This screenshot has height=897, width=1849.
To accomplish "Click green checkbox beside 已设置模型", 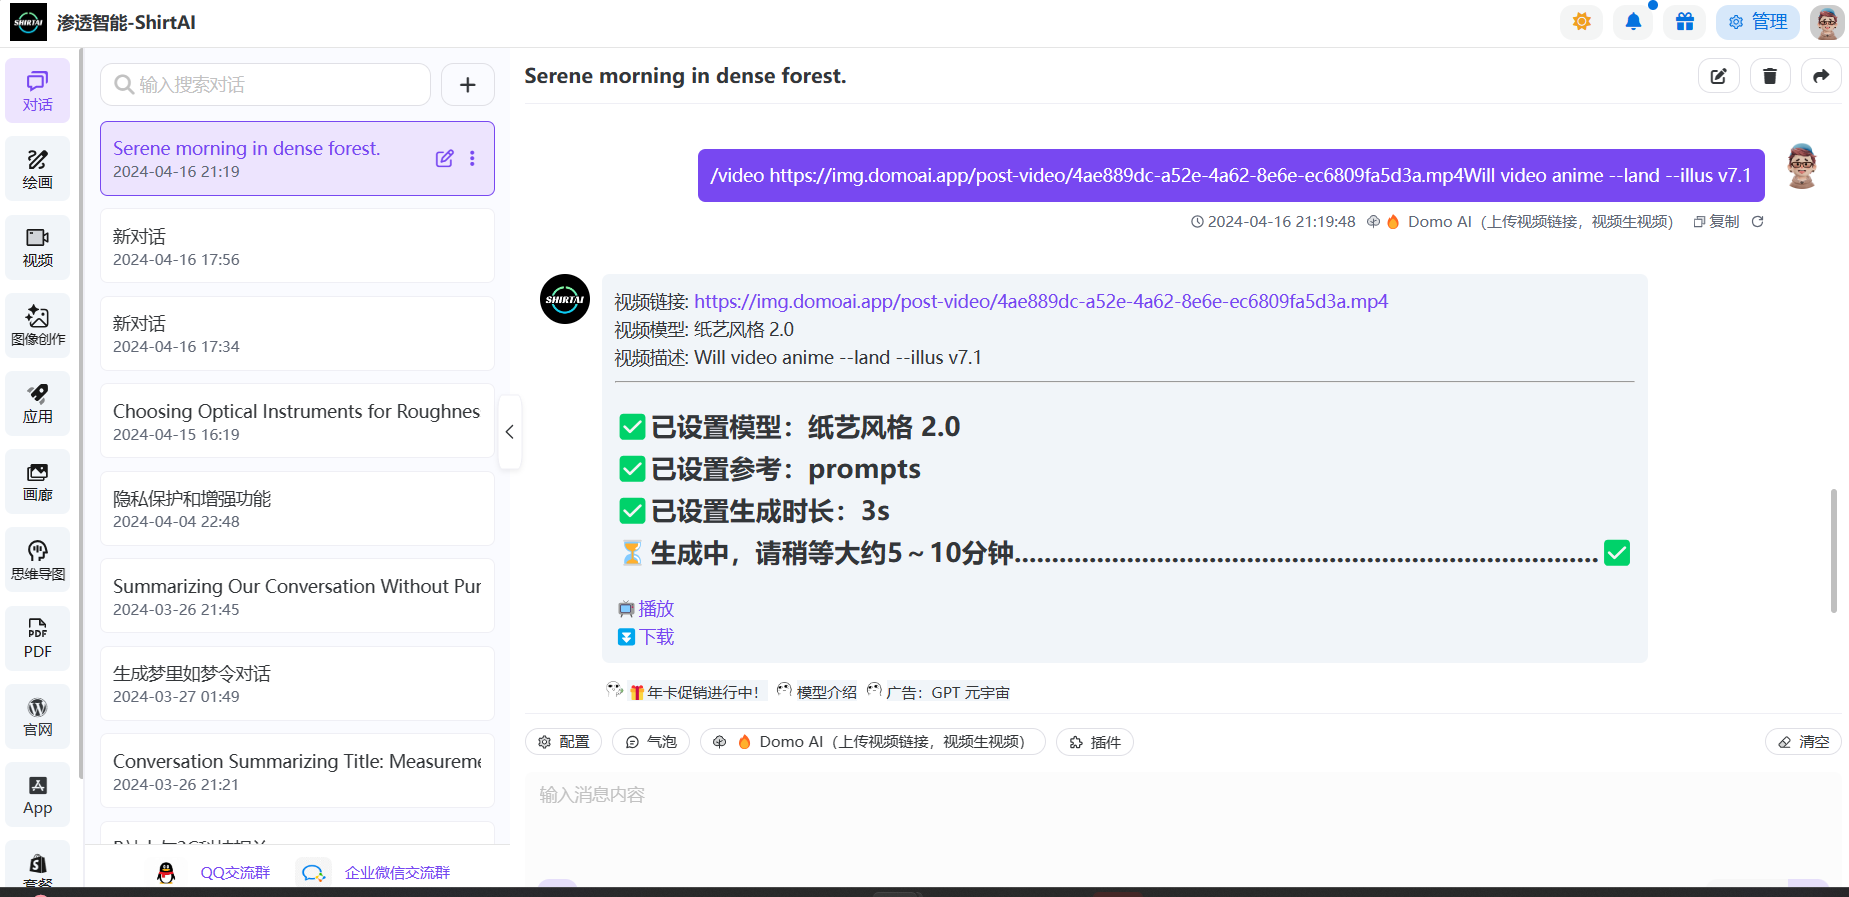I will click(632, 427).
